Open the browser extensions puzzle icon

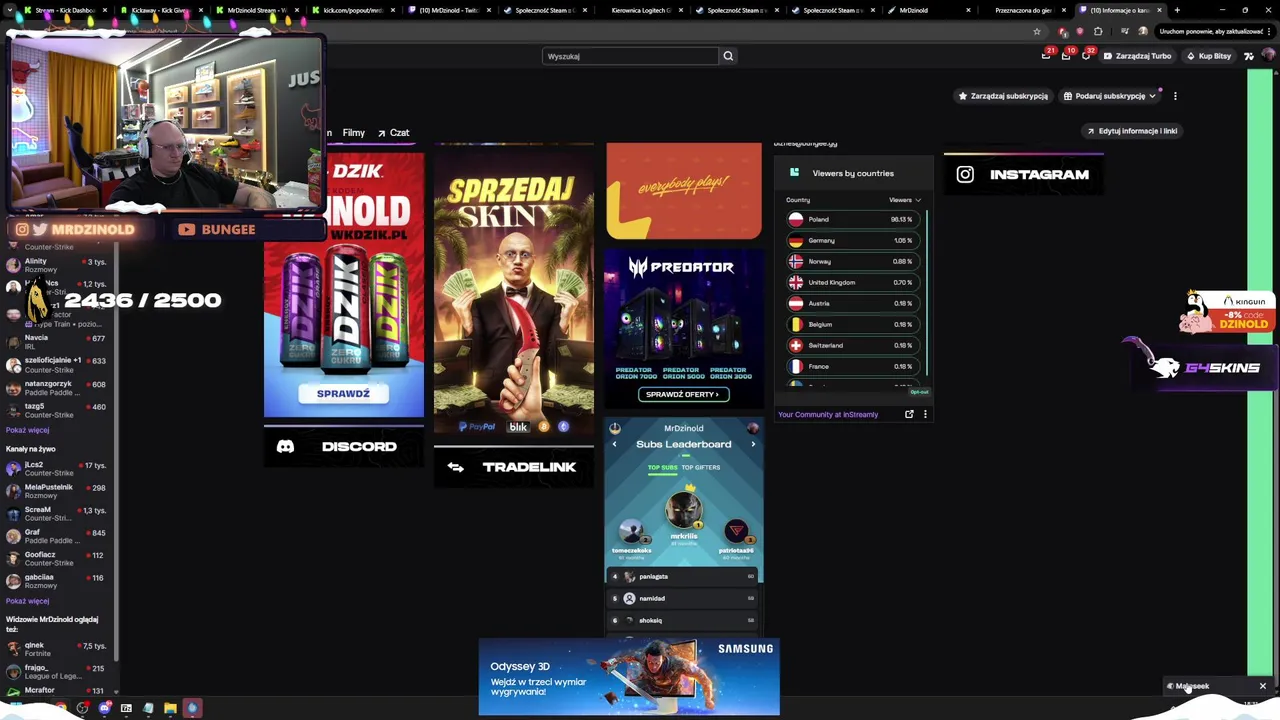[1097, 31]
